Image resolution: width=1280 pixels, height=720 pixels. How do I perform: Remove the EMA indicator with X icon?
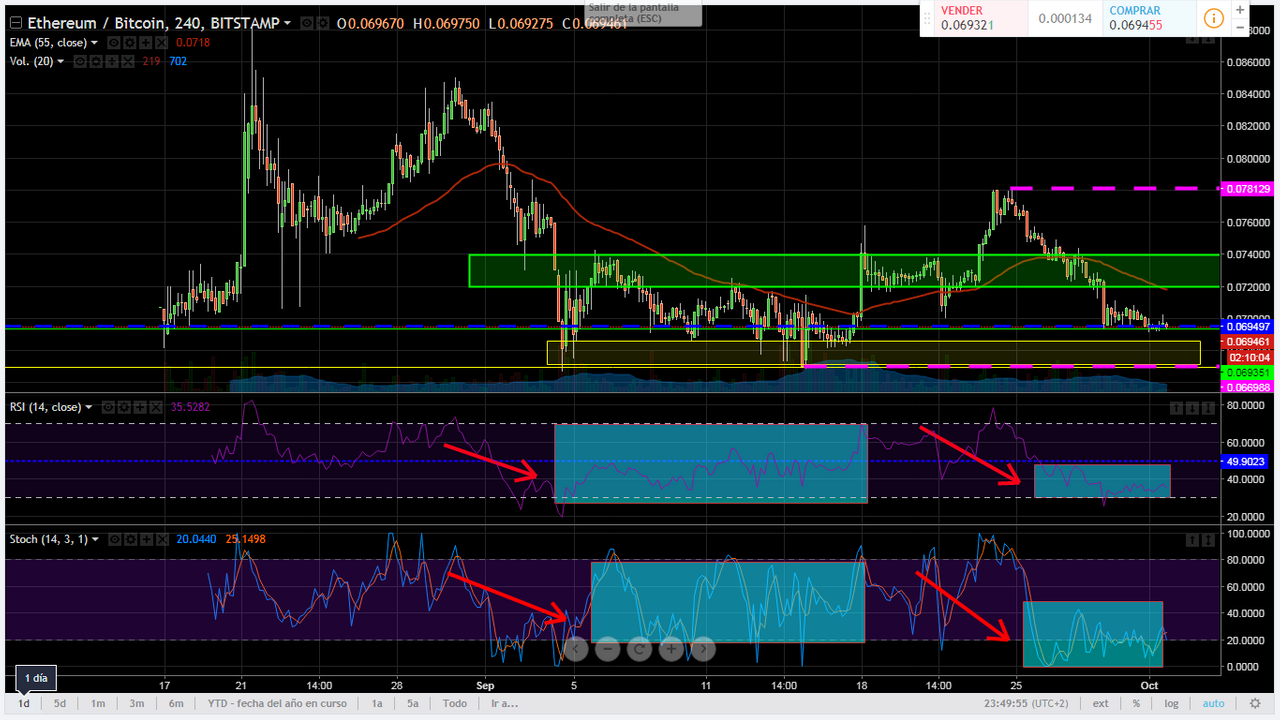point(161,43)
